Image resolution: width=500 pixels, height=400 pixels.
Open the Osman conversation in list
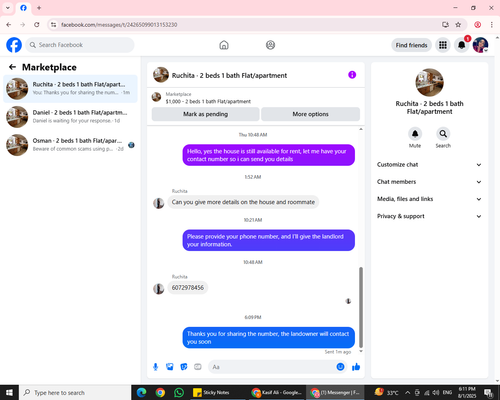pos(70,145)
